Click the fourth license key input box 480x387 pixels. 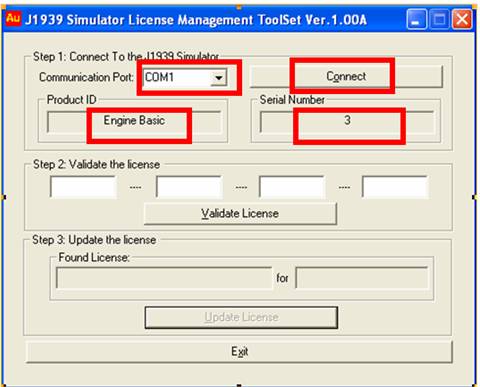click(x=395, y=187)
